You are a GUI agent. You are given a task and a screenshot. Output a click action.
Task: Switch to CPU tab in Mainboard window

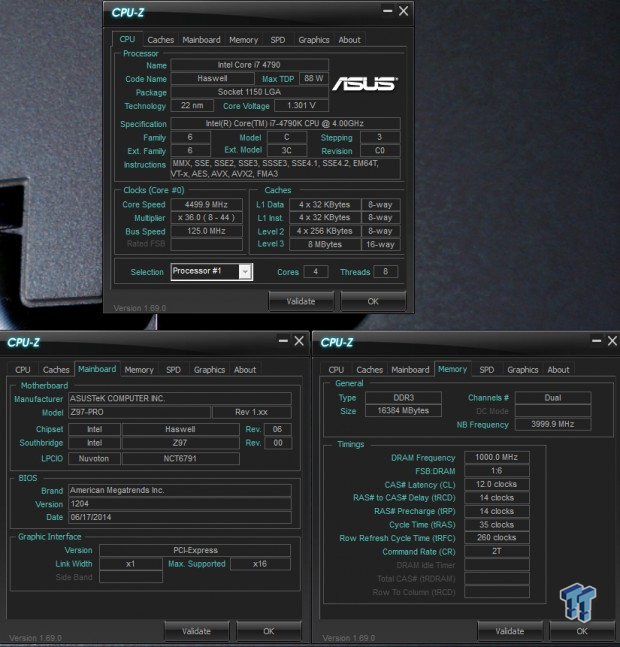23,370
